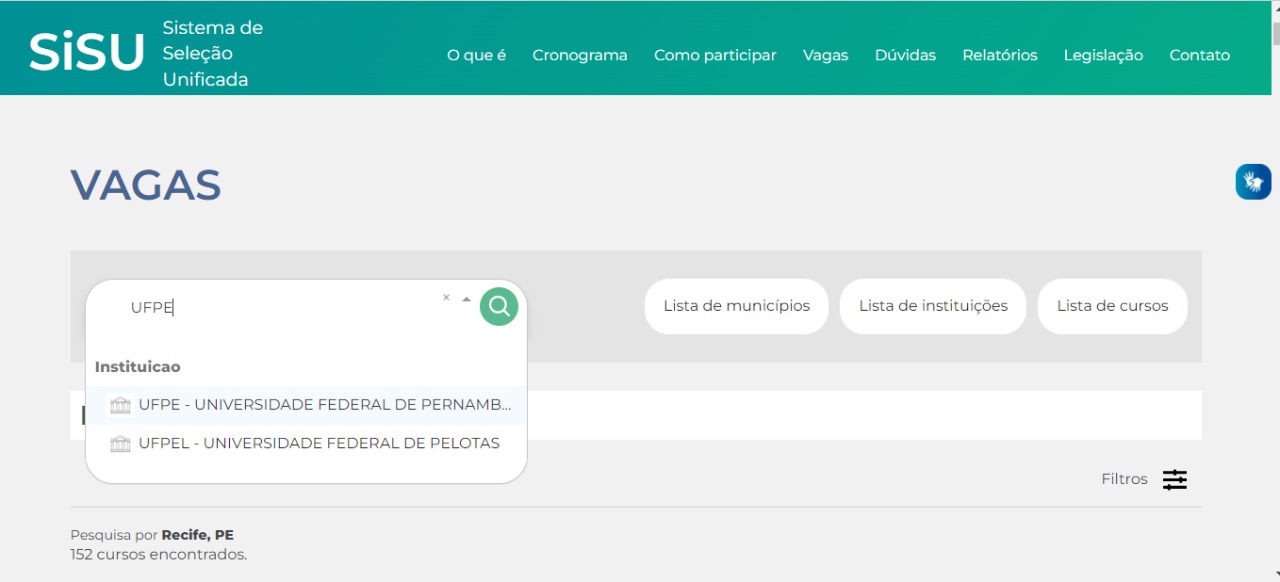Click the VAGAS page heading

click(x=146, y=185)
